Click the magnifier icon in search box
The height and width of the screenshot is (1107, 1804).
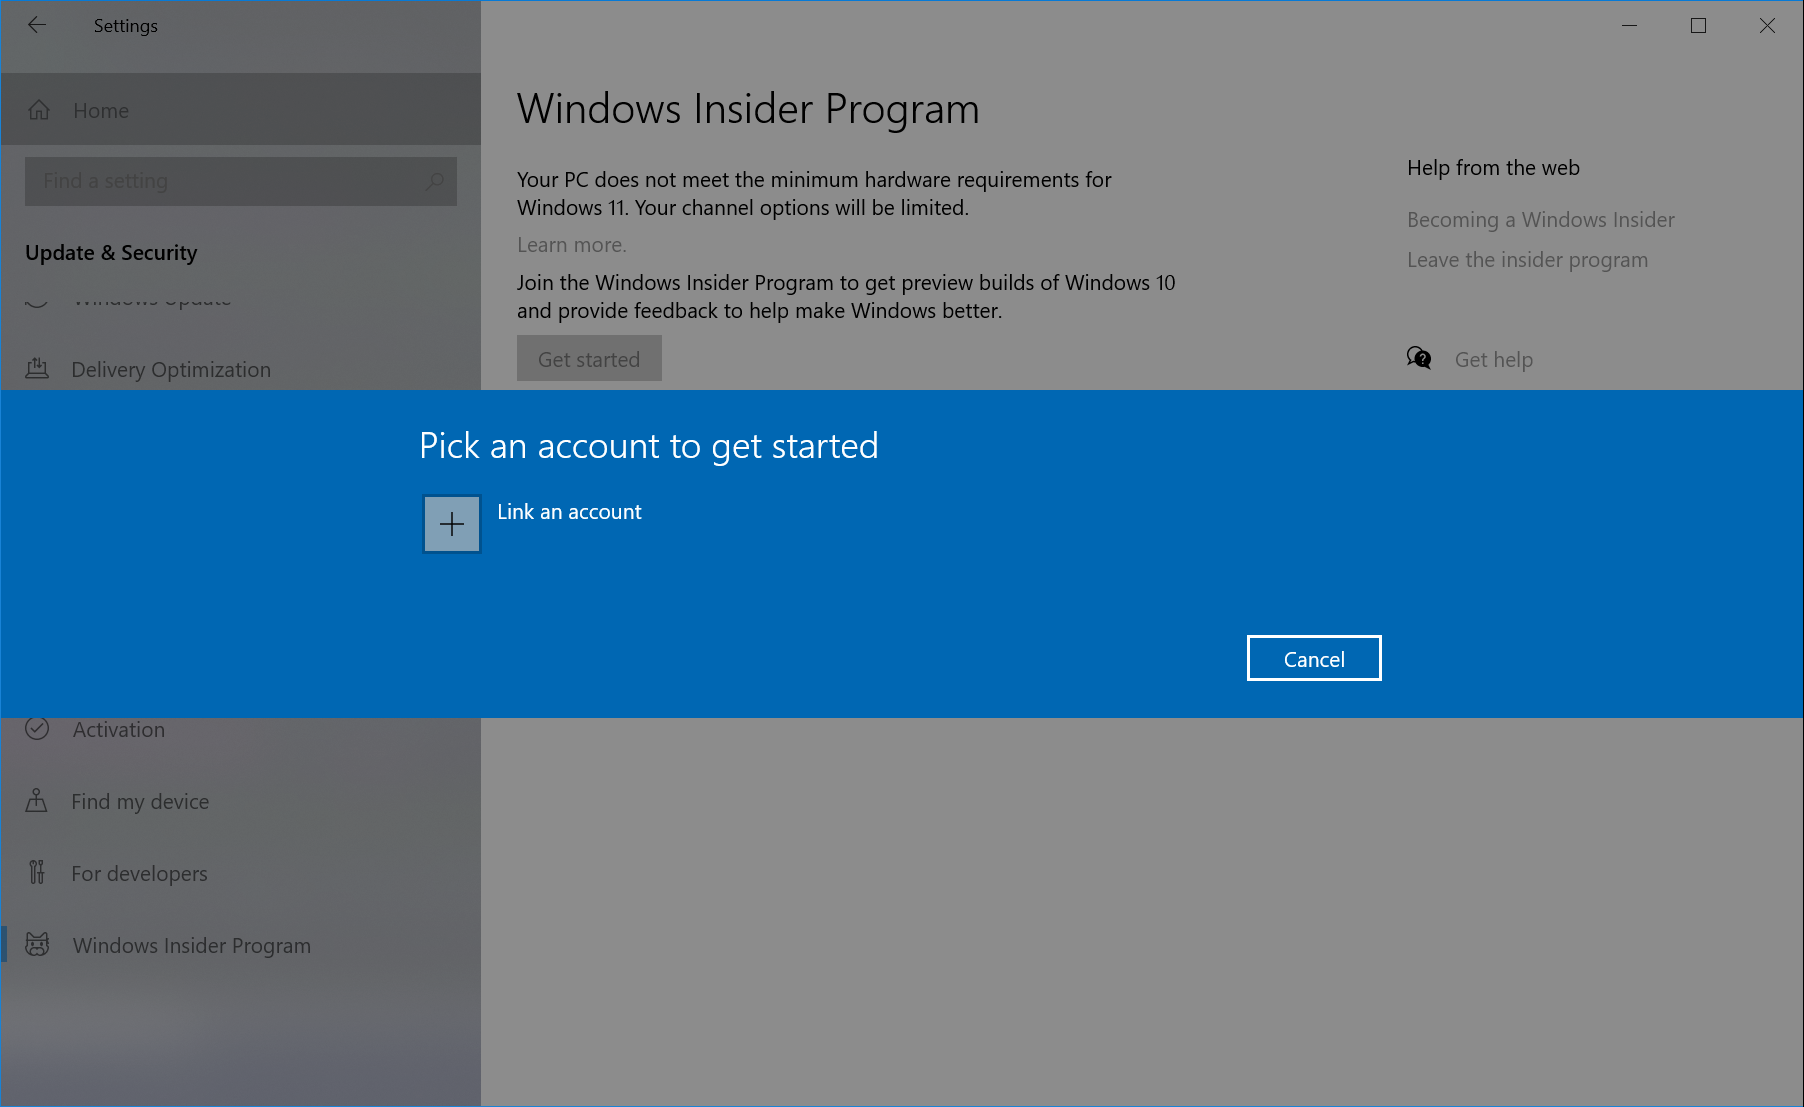pos(435,181)
